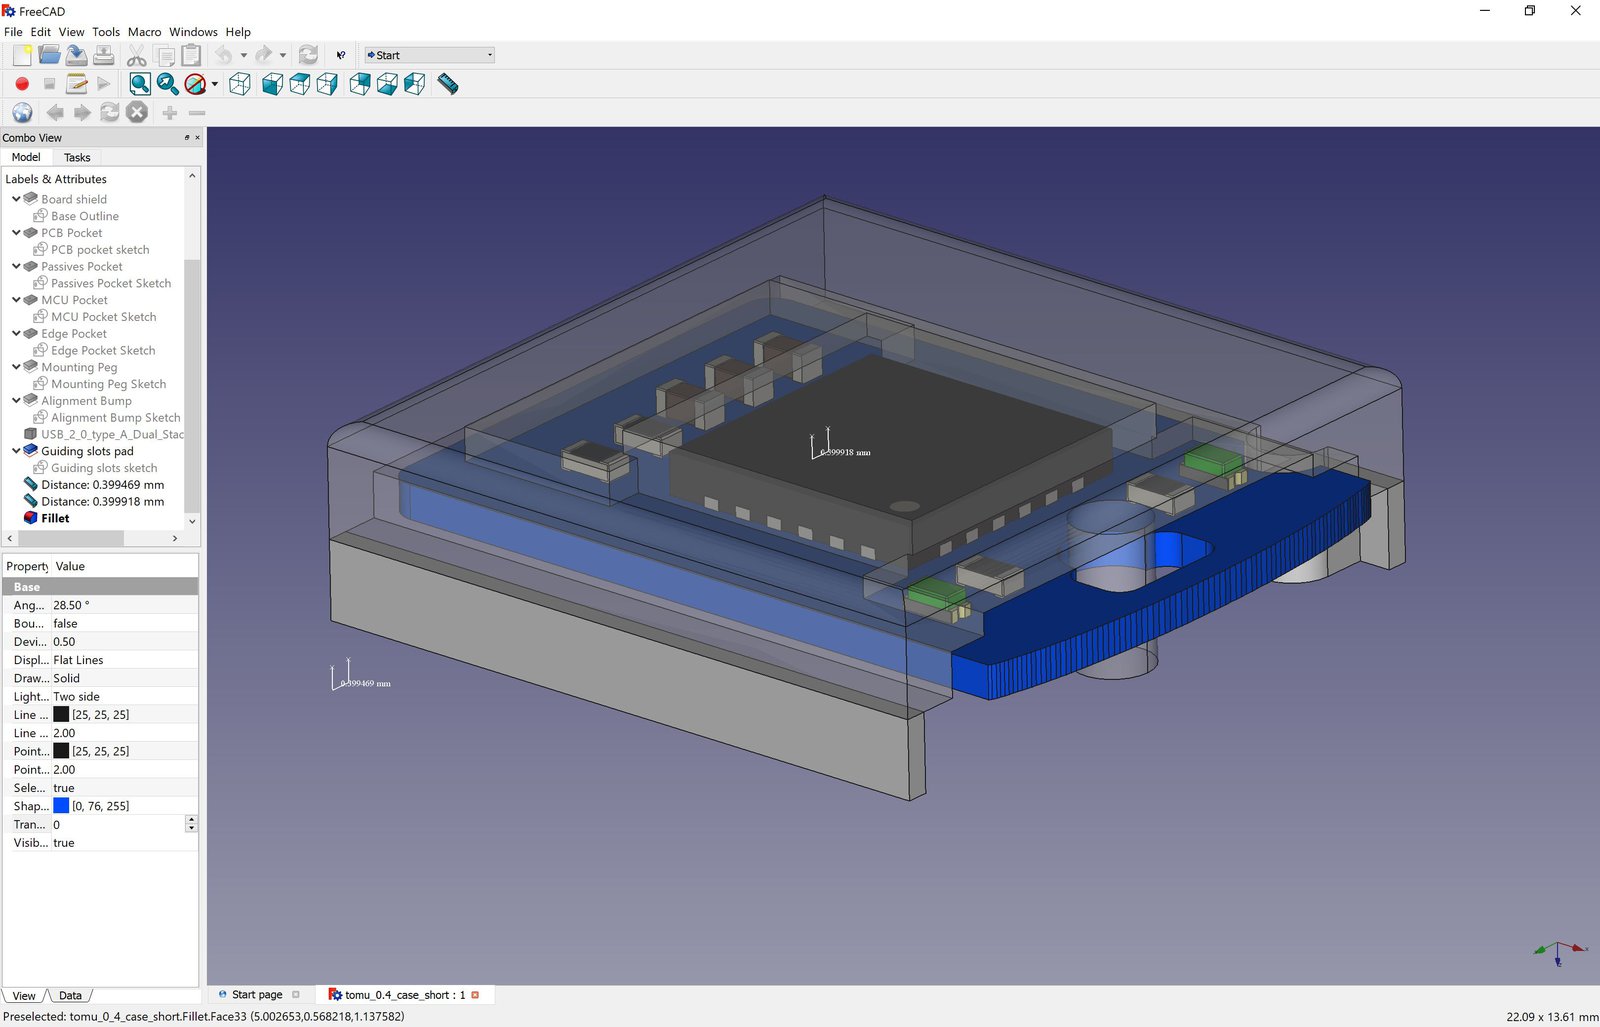Set the view to Top
This screenshot has height=1027, width=1600.
(299, 85)
